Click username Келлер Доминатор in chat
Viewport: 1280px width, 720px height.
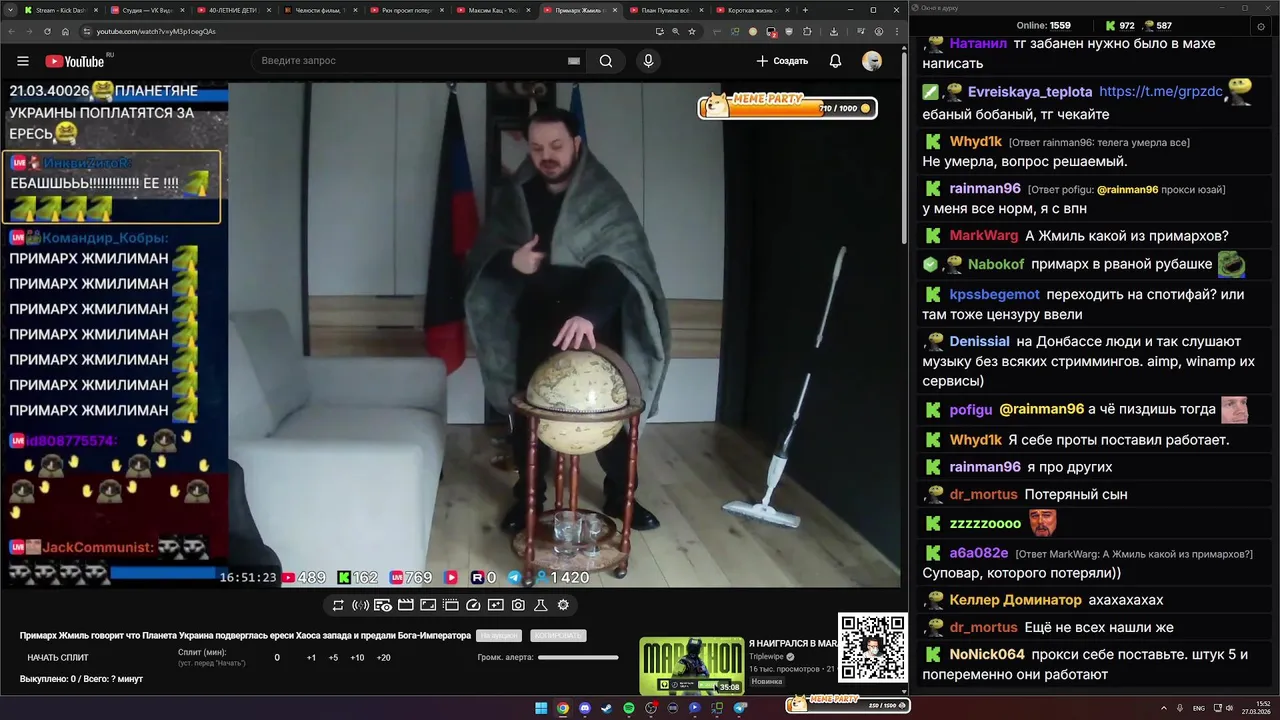[1015, 600]
